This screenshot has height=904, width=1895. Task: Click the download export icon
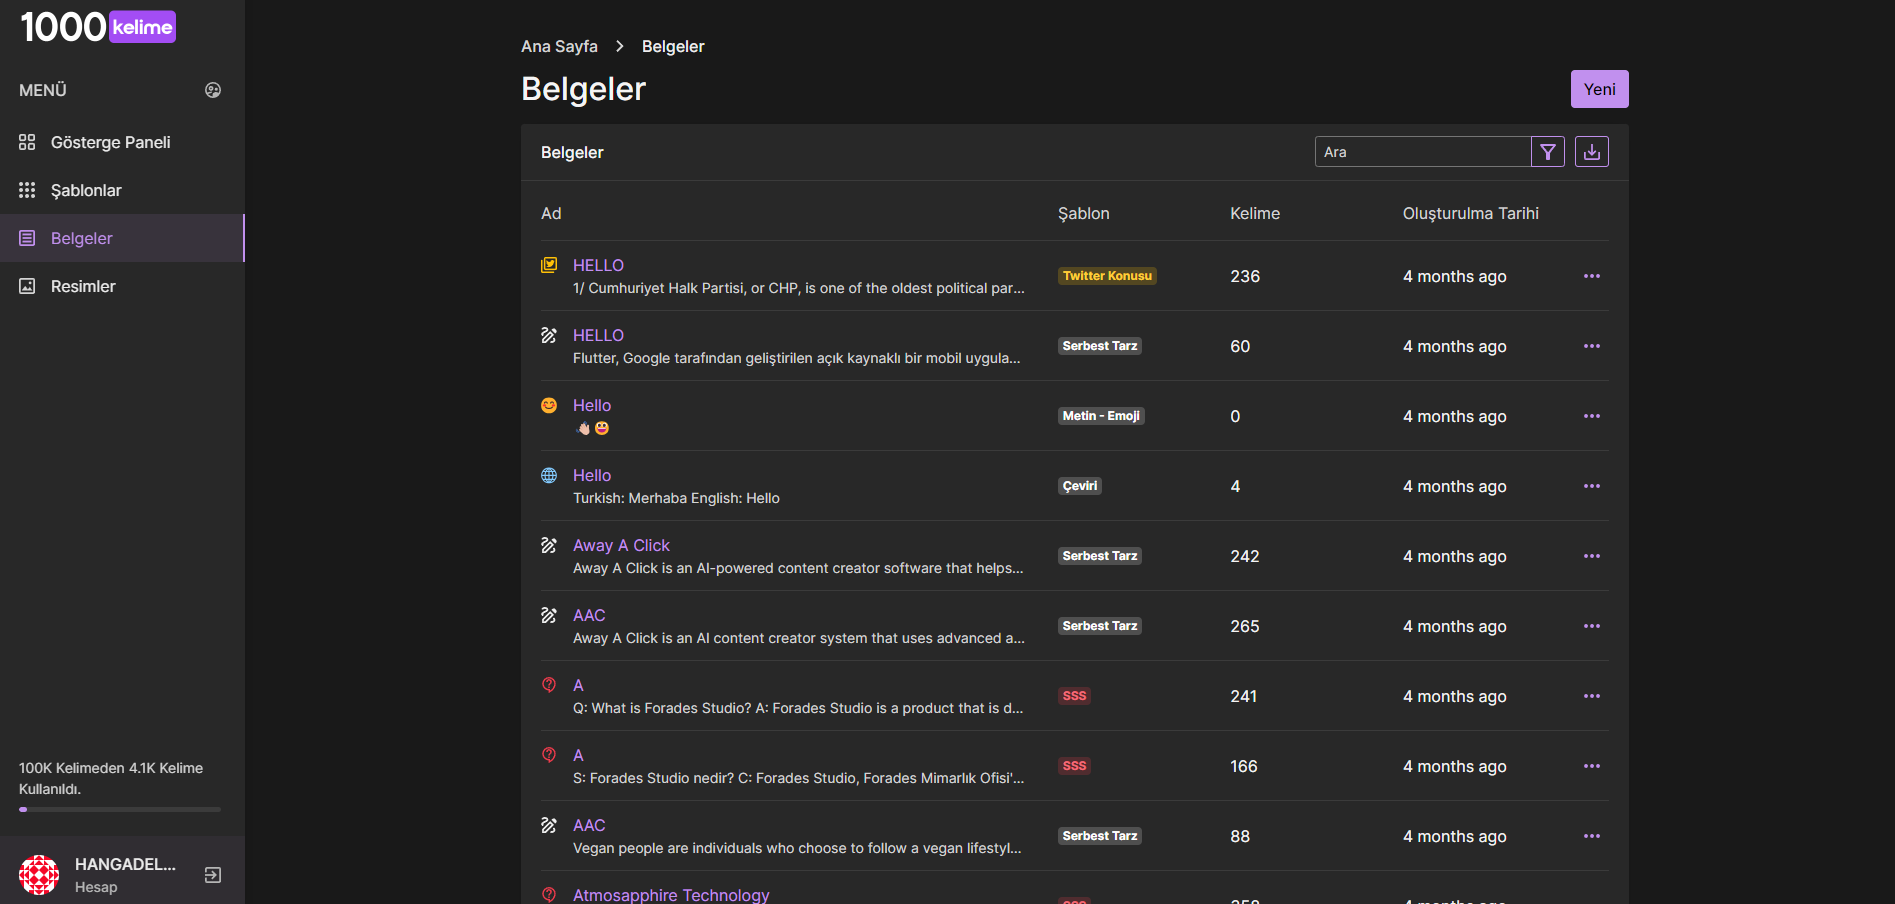pyautogui.click(x=1591, y=152)
